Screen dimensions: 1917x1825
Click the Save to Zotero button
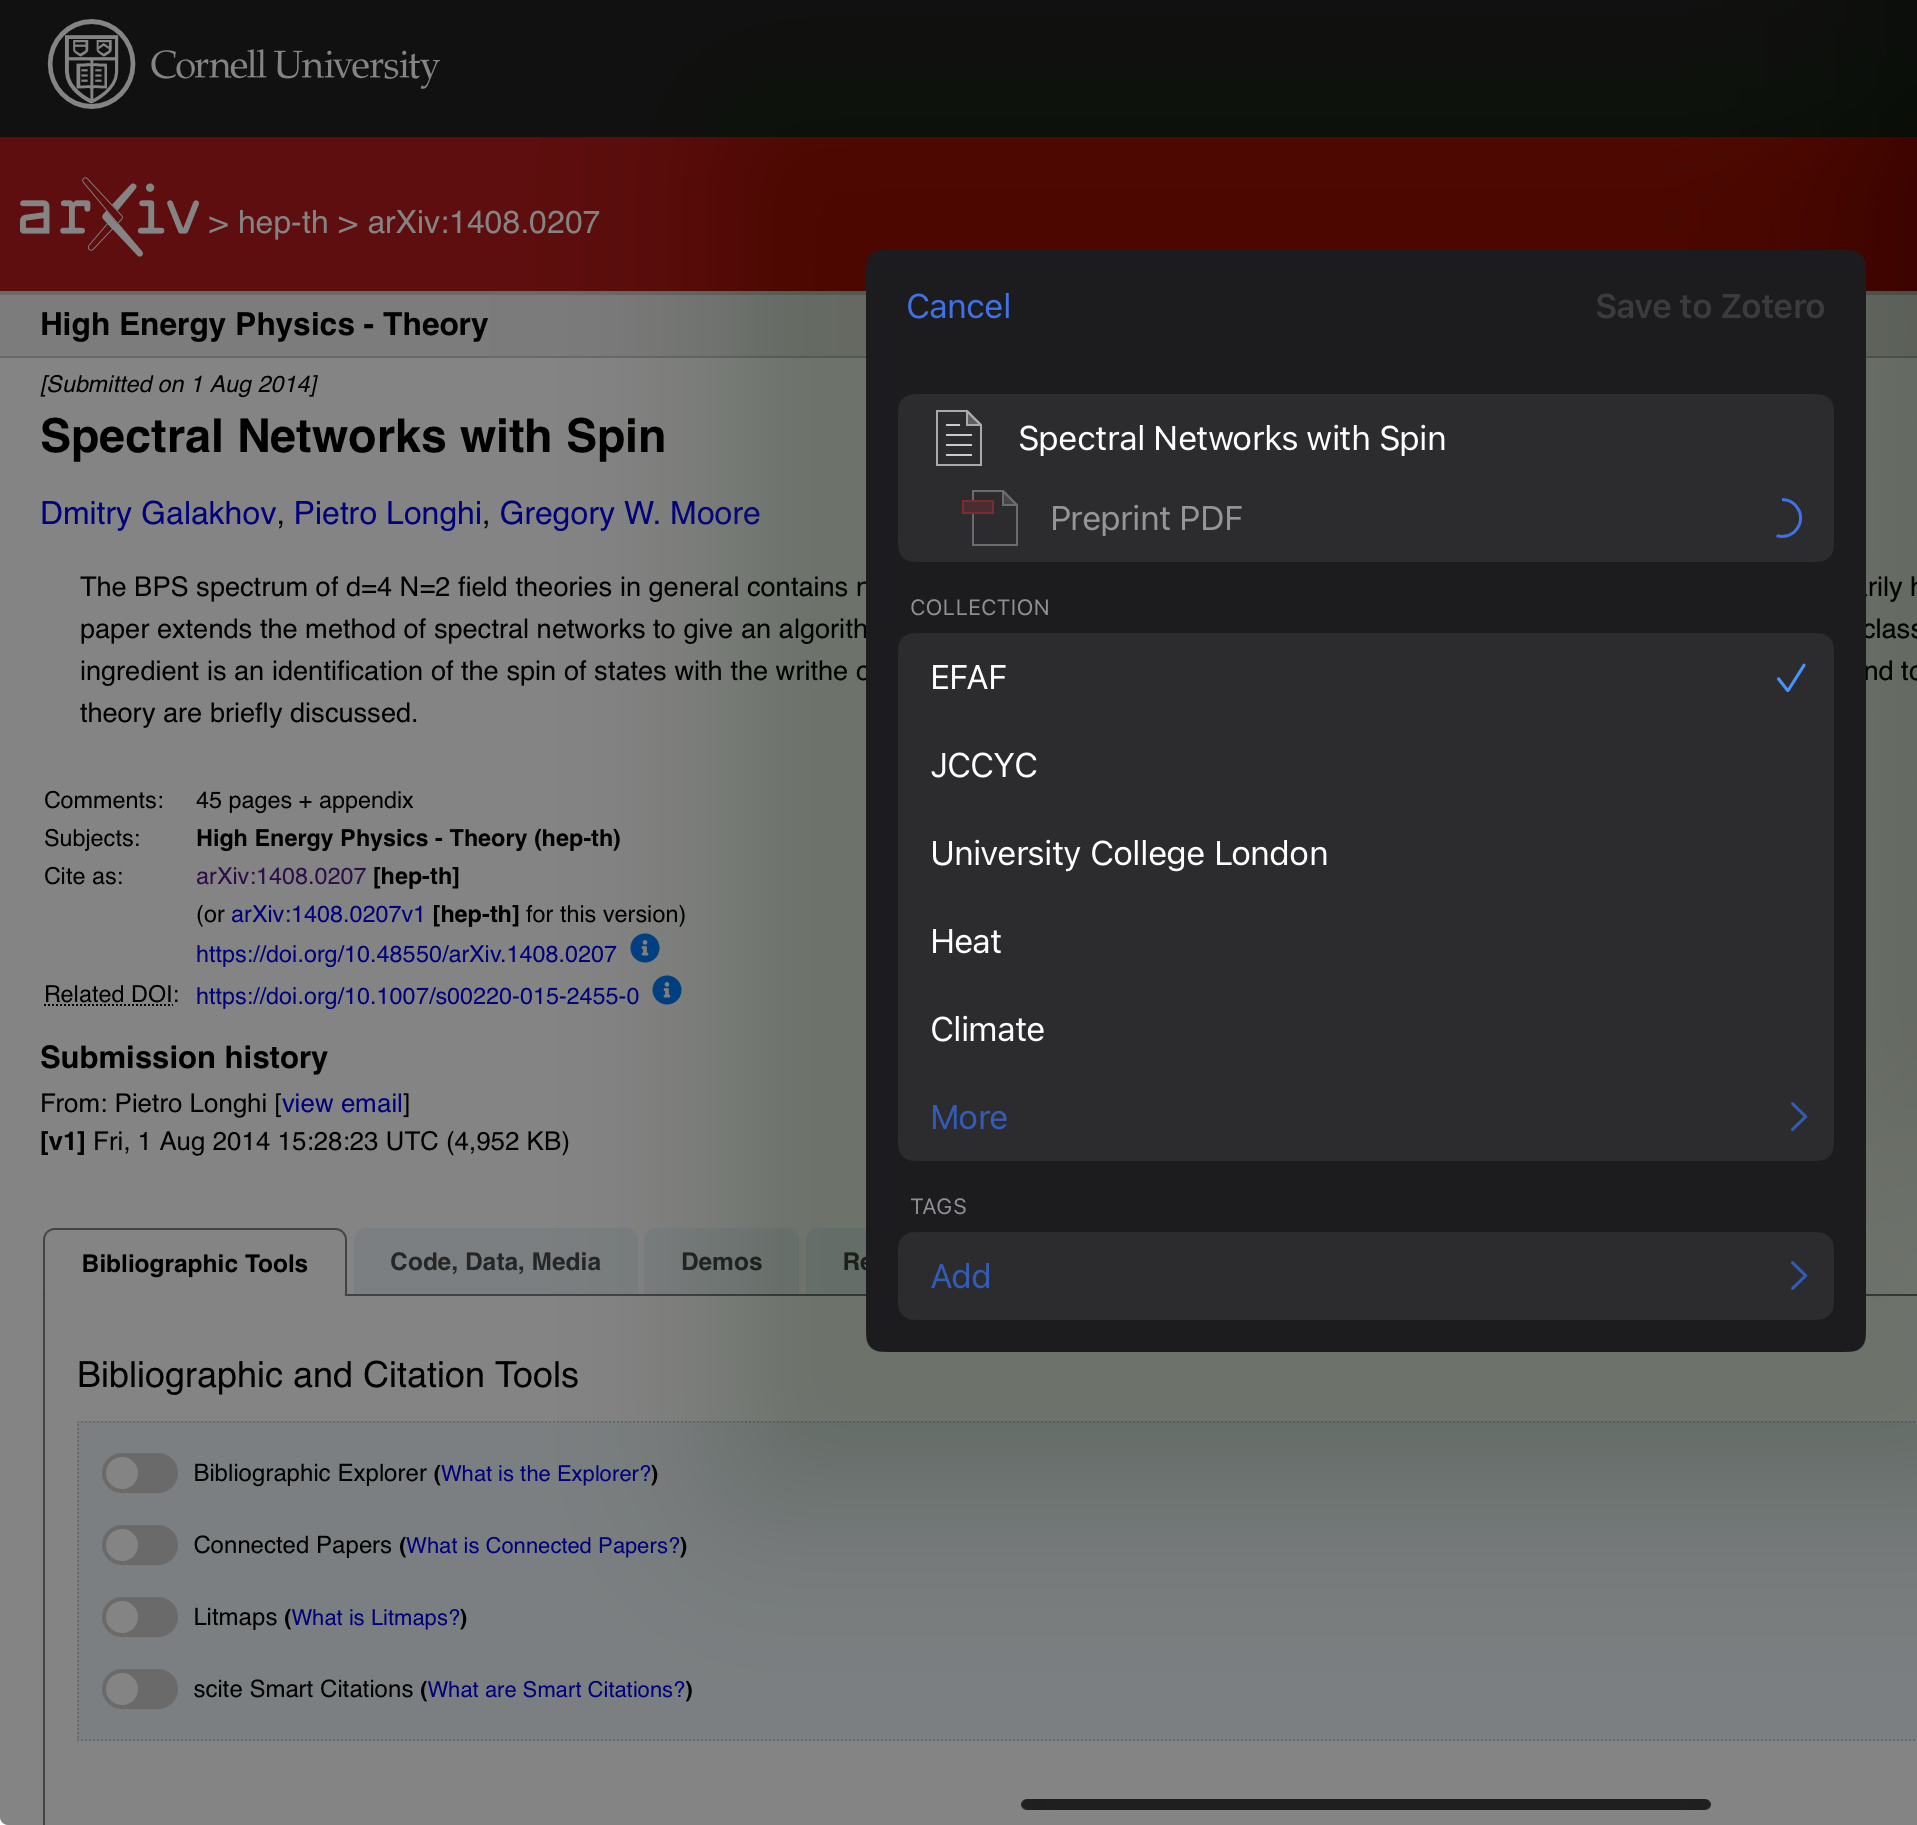pos(1709,306)
